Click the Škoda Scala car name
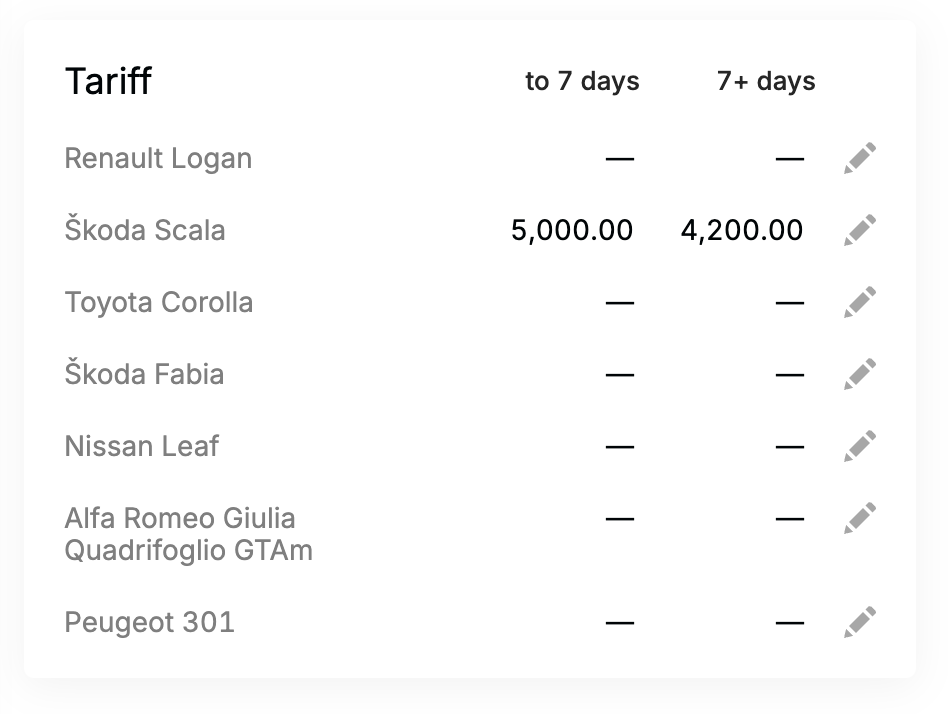 tap(145, 230)
